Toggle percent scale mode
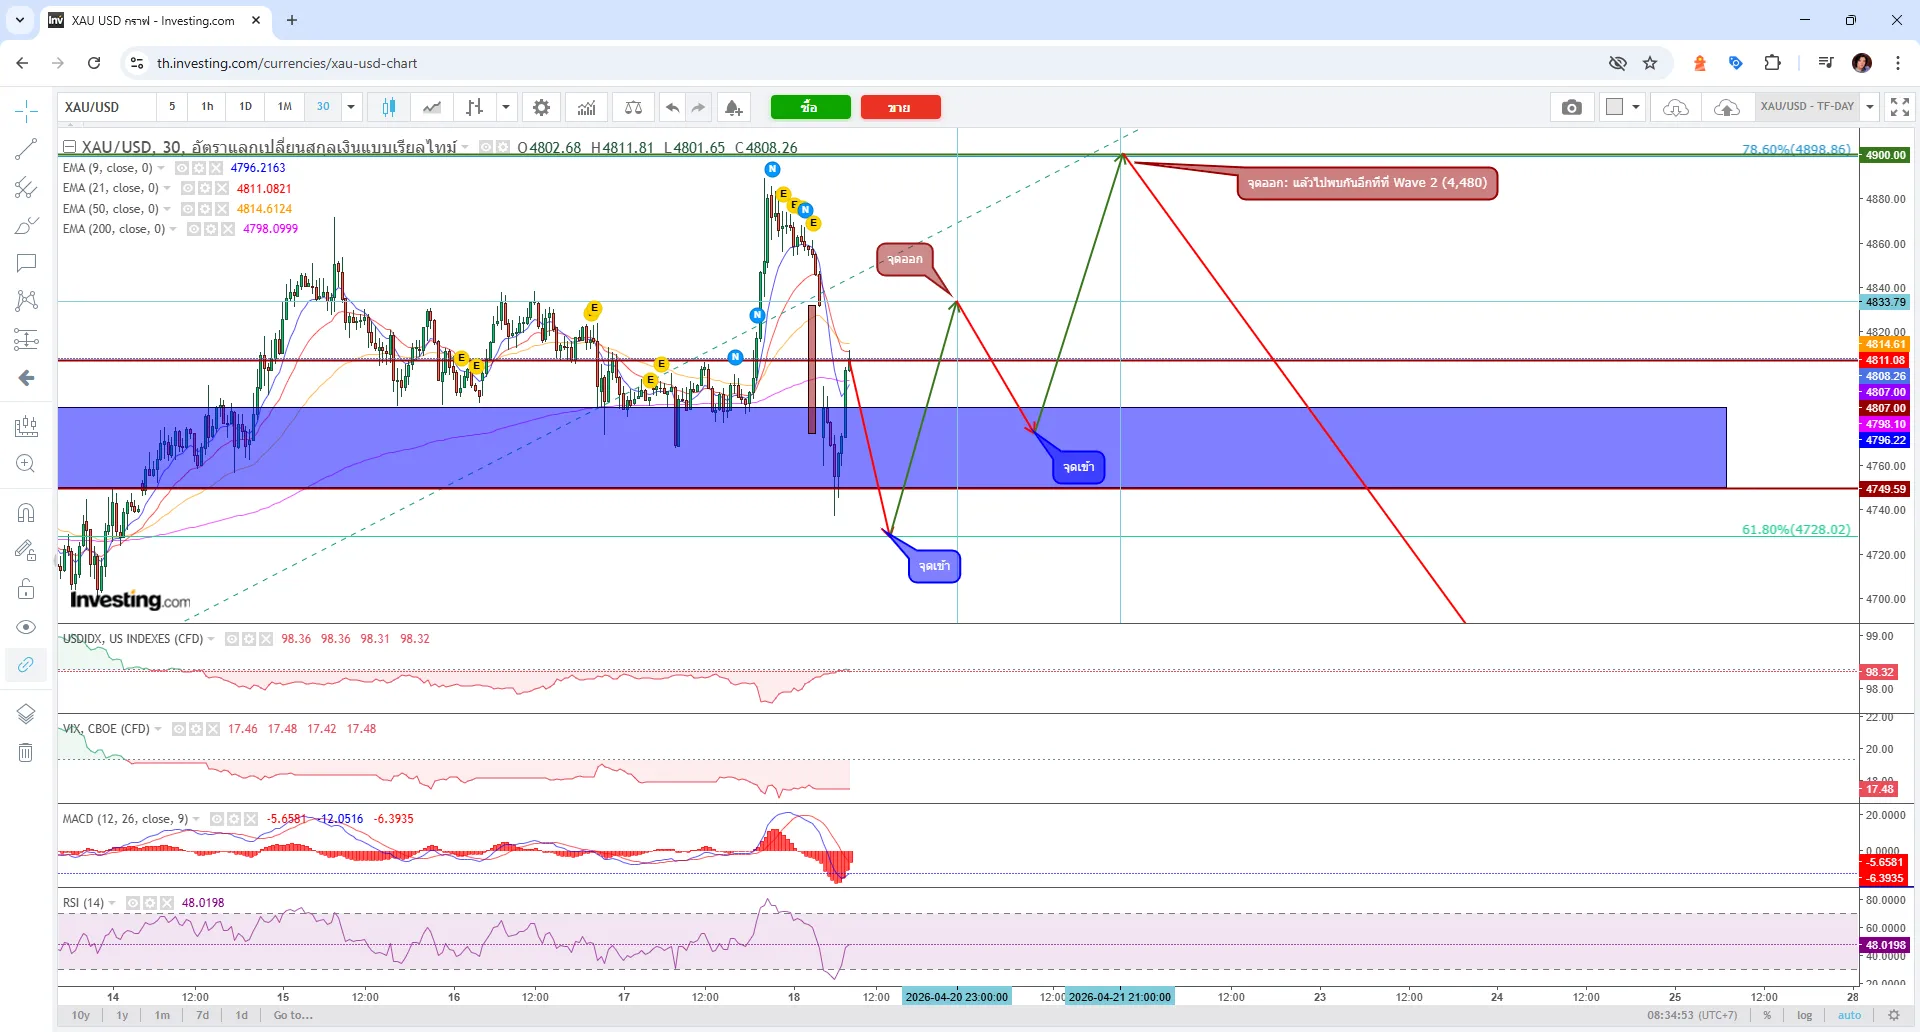This screenshot has height=1032, width=1920. coord(1767,1015)
